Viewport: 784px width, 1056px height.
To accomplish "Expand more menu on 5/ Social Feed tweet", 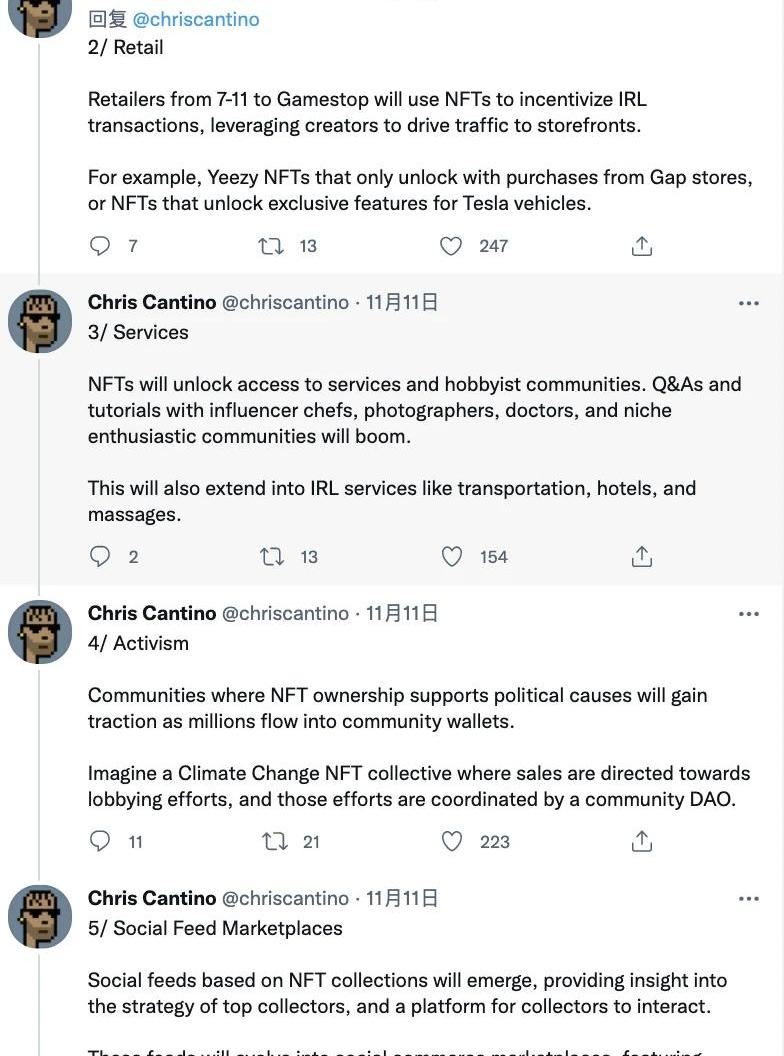I will (748, 899).
